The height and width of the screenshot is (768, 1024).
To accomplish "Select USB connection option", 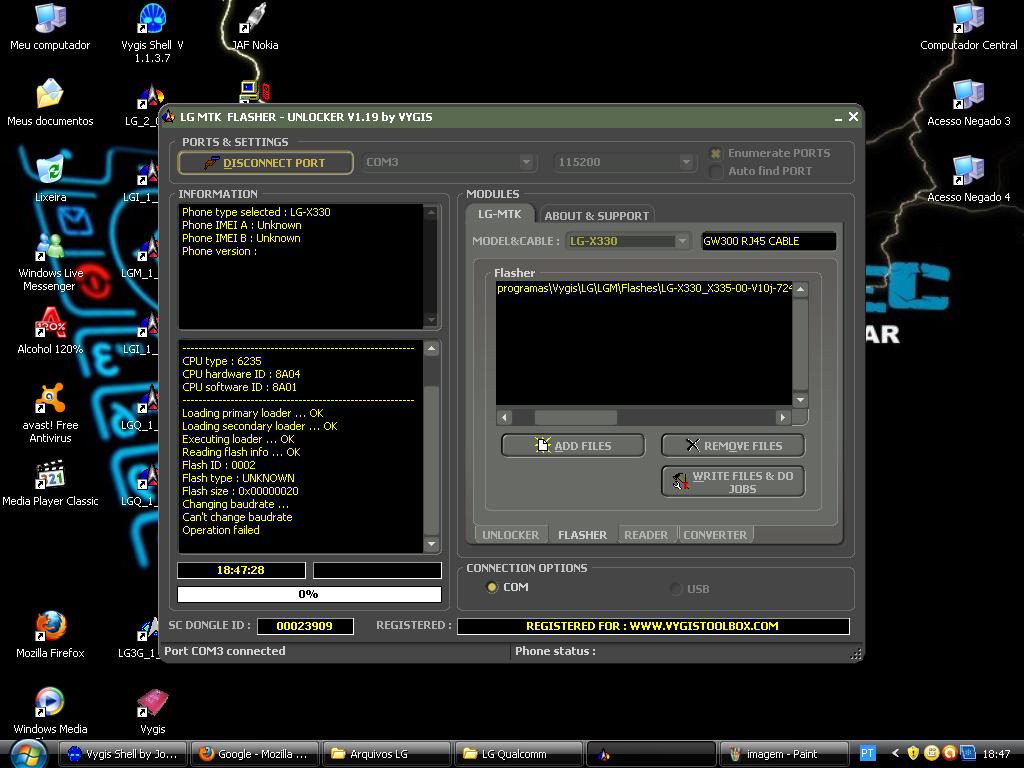I will point(676,588).
